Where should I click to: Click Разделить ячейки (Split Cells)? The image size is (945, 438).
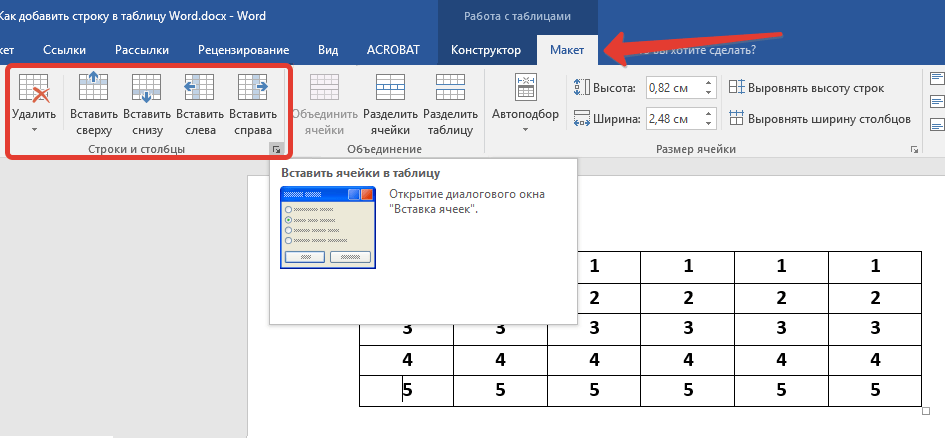tap(390, 105)
